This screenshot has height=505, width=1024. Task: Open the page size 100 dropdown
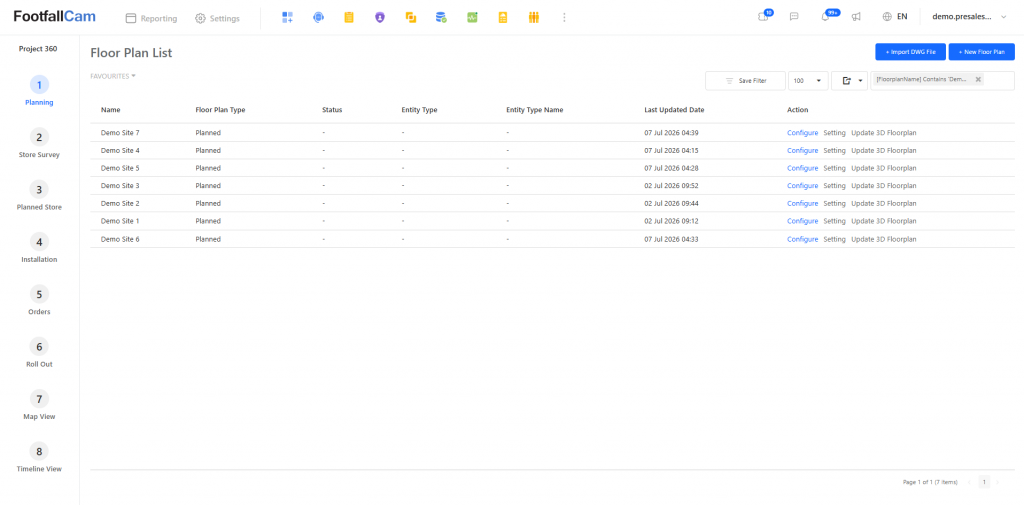[808, 80]
